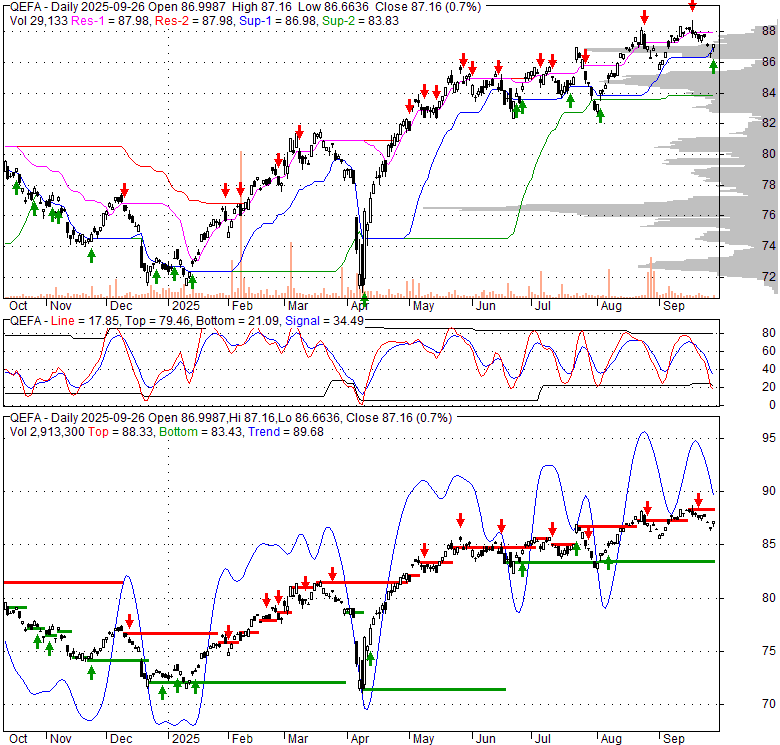Screen dimensions: 780x745
Task: Click the 84 price label on top chart axis
Action: pyautogui.click(x=769, y=93)
